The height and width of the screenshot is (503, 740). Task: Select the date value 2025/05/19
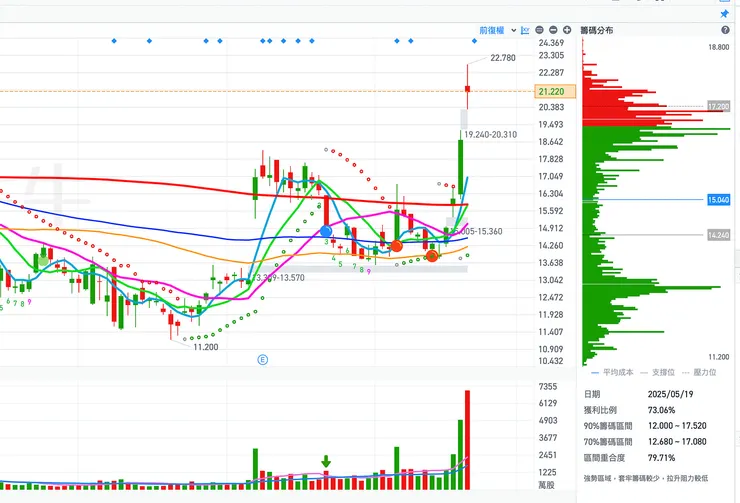click(x=670, y=394)
